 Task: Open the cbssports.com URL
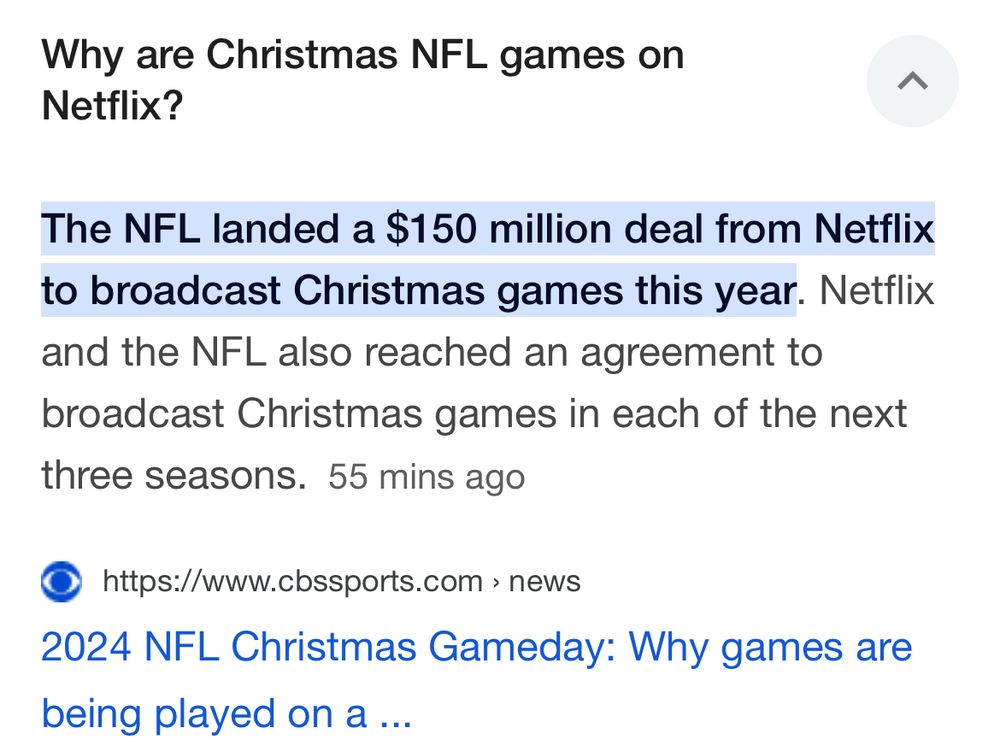[x=293, y=582]
